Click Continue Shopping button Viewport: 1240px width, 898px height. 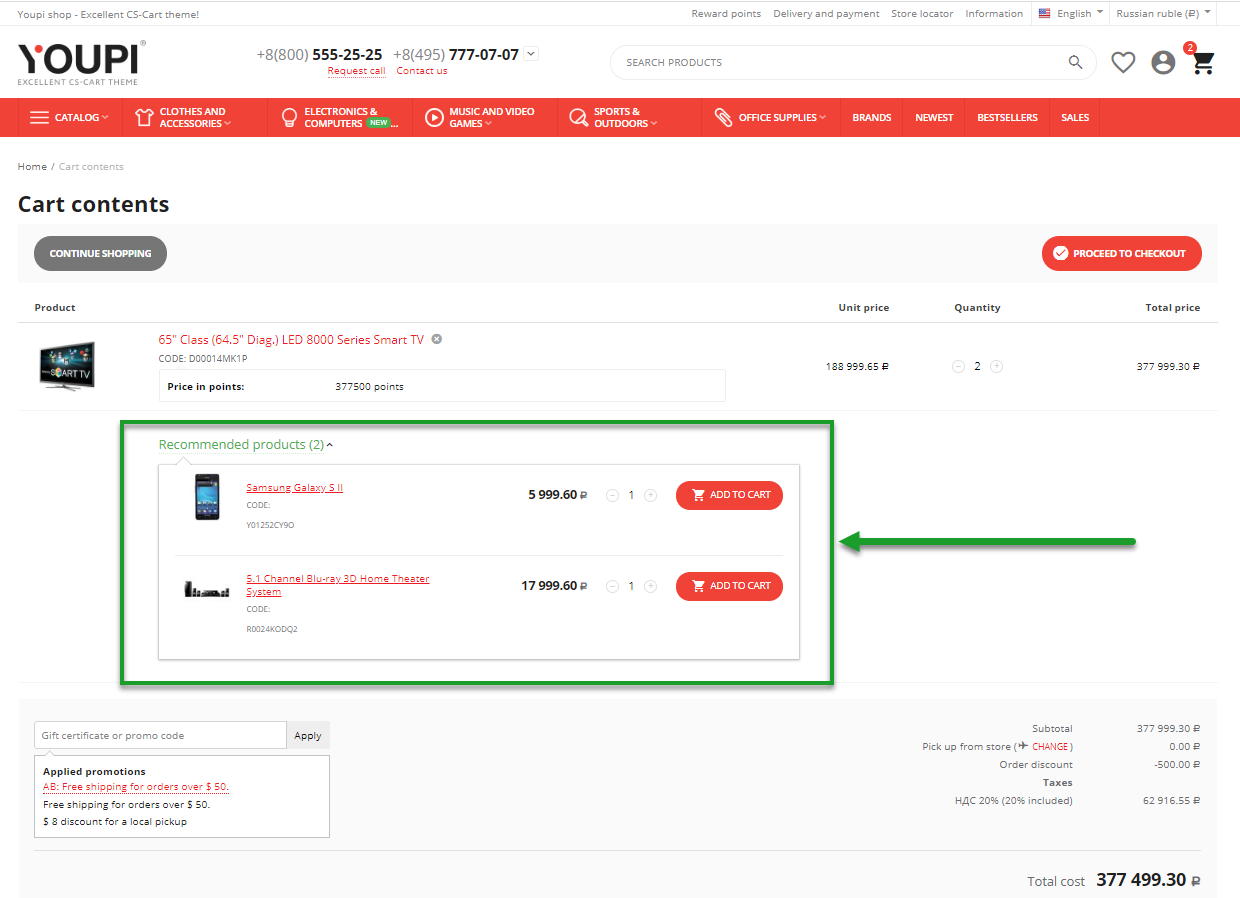click(100, 253)
